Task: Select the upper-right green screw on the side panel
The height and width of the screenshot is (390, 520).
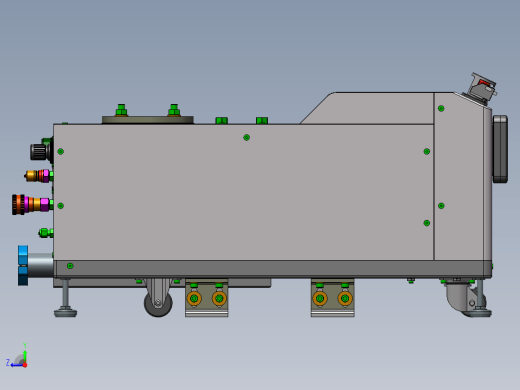Action: pos(427,152)
